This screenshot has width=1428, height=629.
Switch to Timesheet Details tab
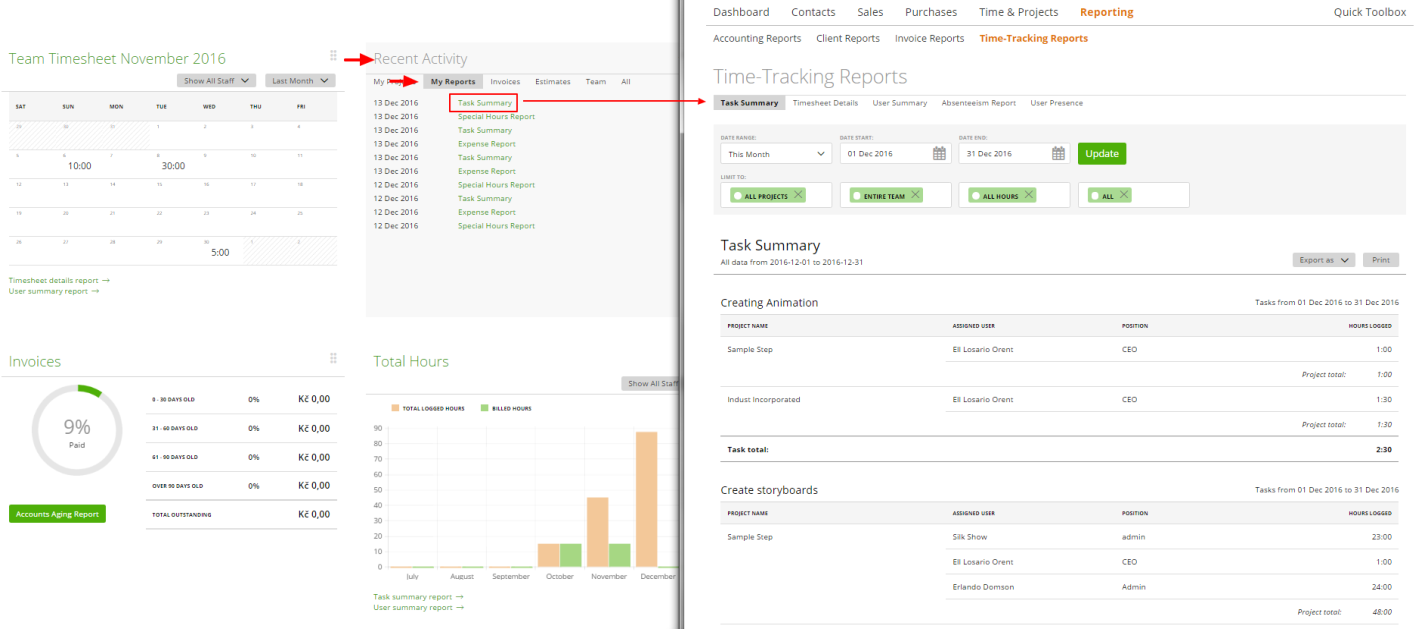(825, 103)
